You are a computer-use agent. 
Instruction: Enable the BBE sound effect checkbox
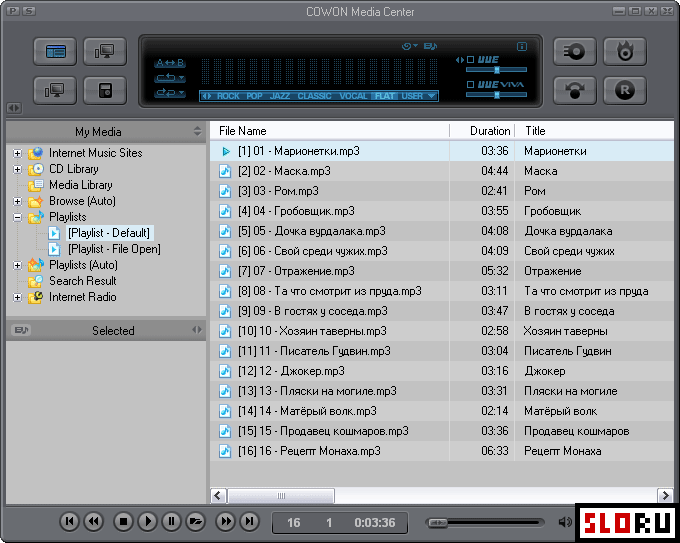click(x=471, y=60)
